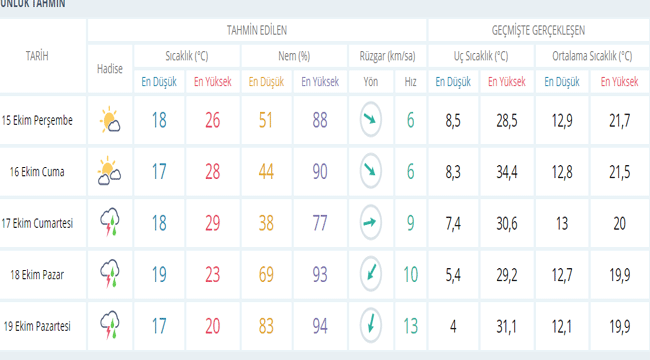Click En Düşük under Nem

click(x=266, y=82)
